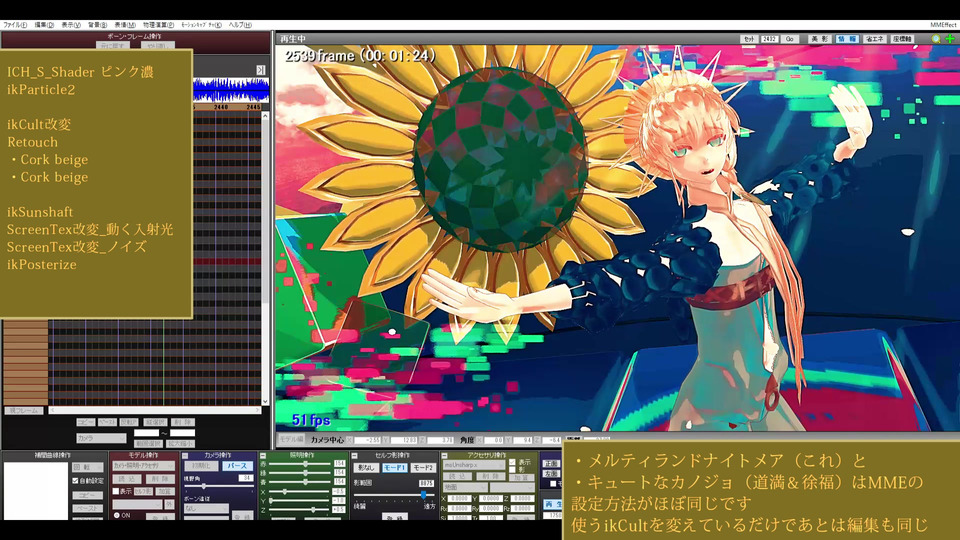Toggle the 情報 display button
The width and height of the screenshot is (960, 540).
click(847, 39)
